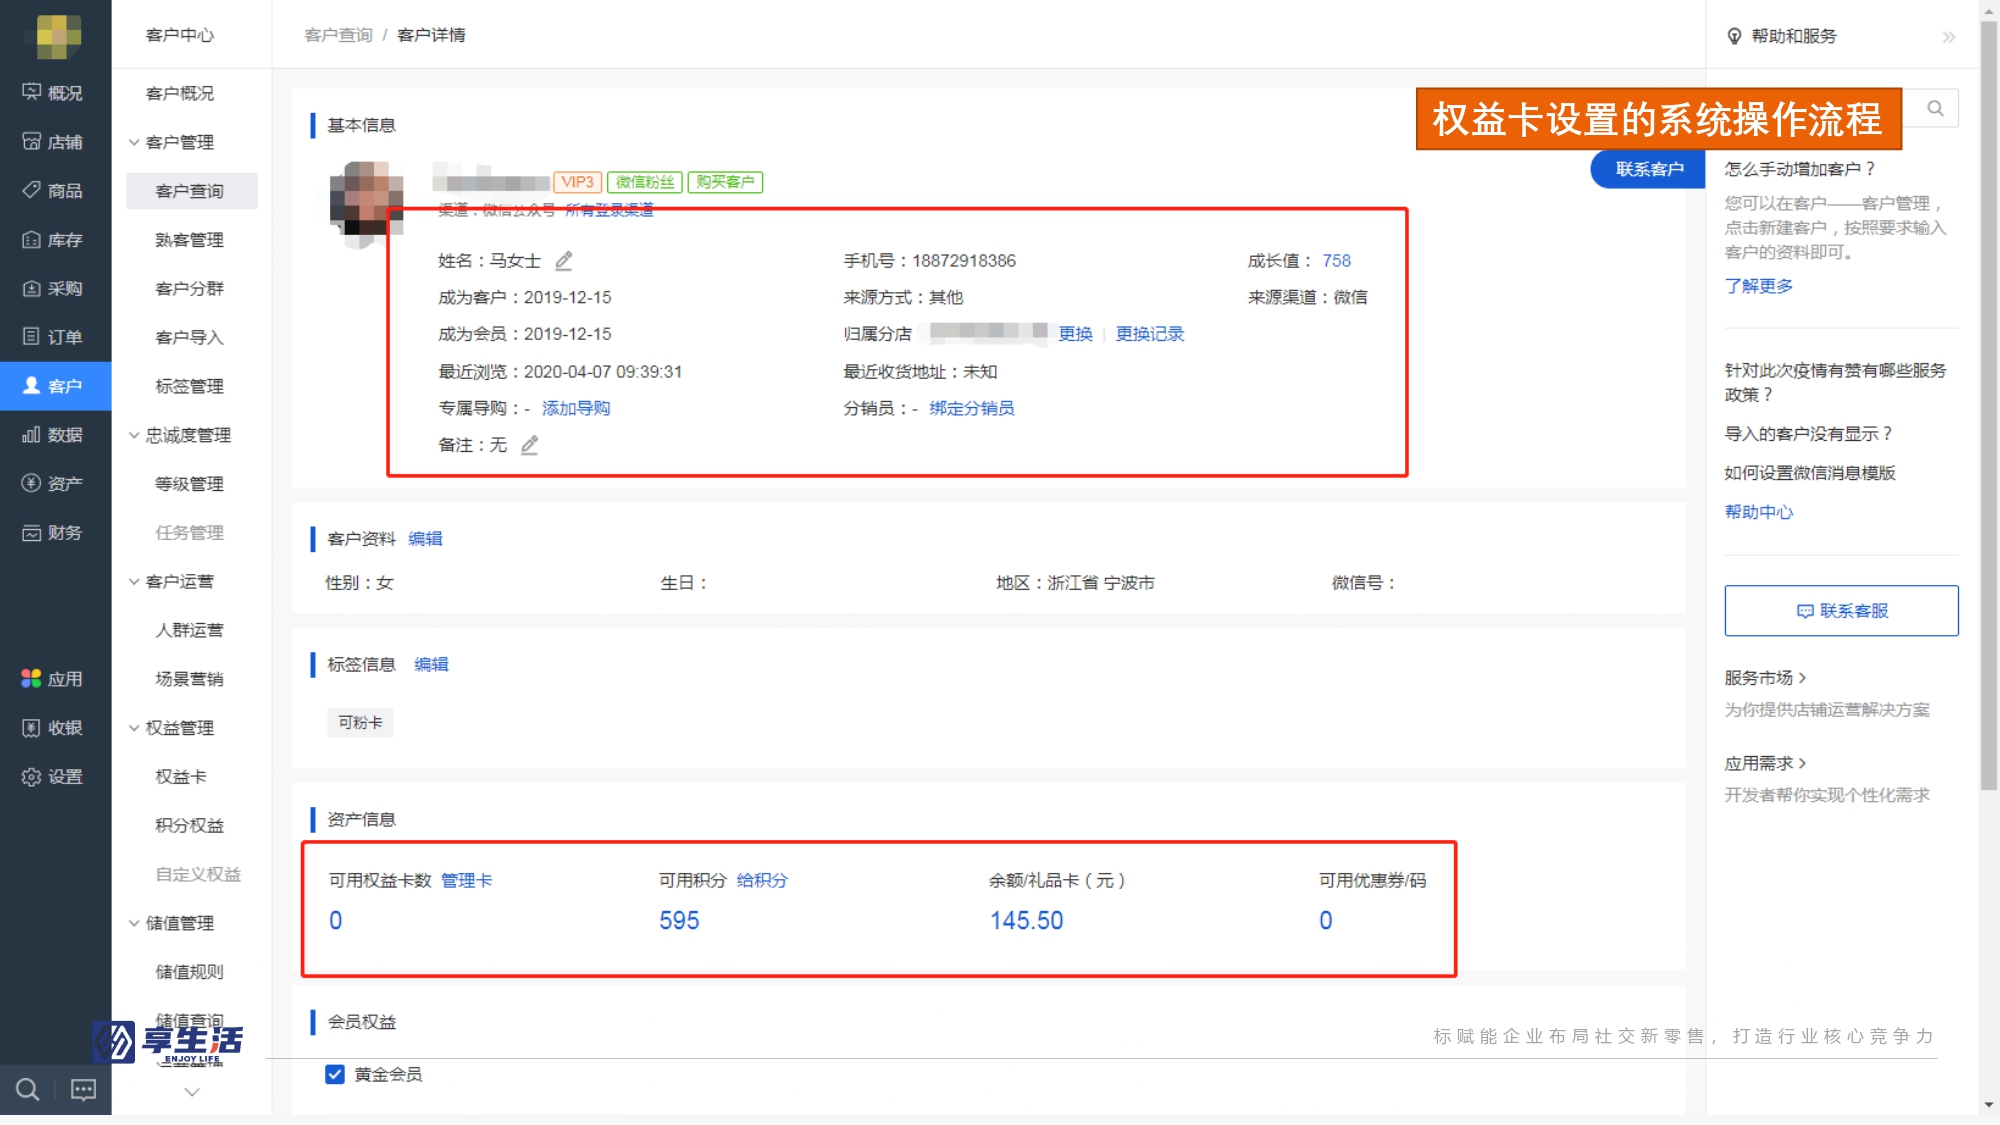
Task: Open 服务市场 link with arrow
Action: point(1766,678)
